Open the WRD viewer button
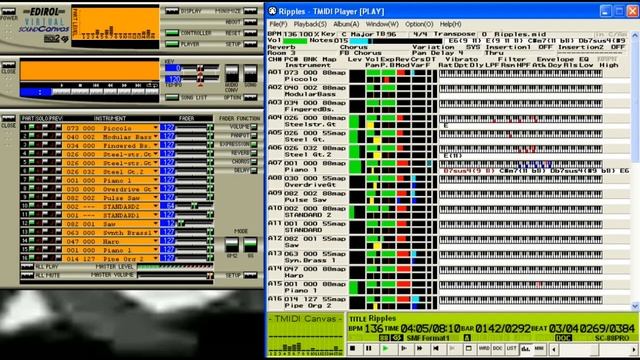640x360 pixels. pos(484,349)
